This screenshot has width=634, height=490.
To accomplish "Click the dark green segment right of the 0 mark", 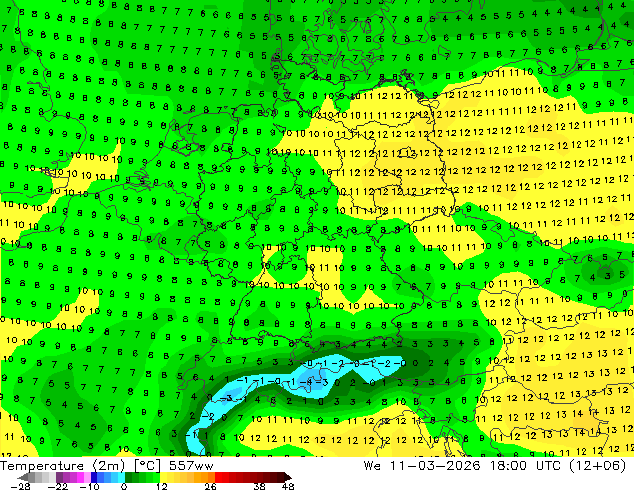I will [x=129, y=477].
